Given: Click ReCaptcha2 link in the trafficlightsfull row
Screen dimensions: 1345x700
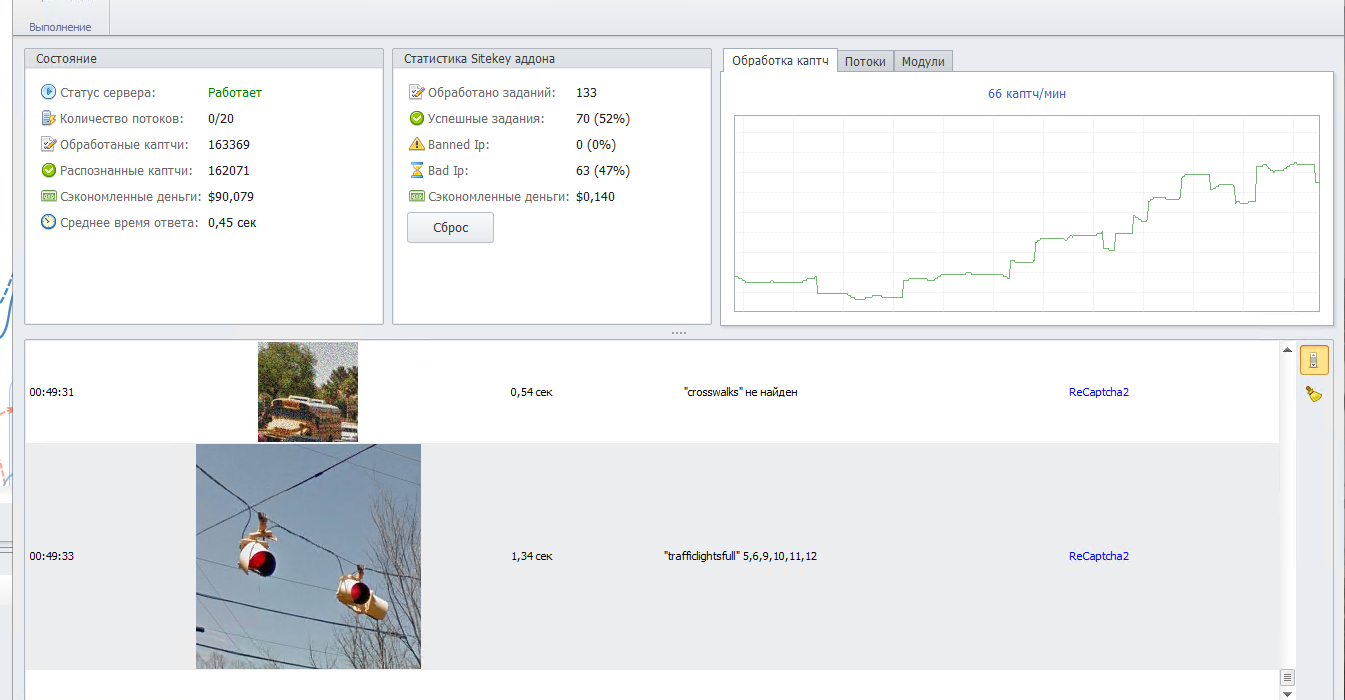Looking at the screenshot, I should [x=1098, y=556].
